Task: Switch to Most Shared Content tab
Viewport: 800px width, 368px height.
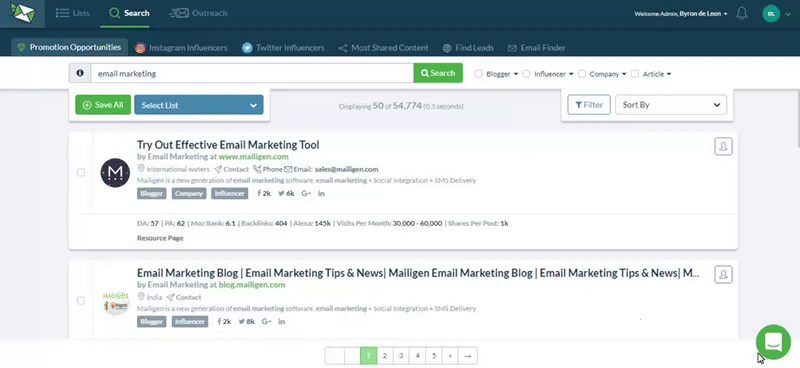Action: (x=384, y=47)
